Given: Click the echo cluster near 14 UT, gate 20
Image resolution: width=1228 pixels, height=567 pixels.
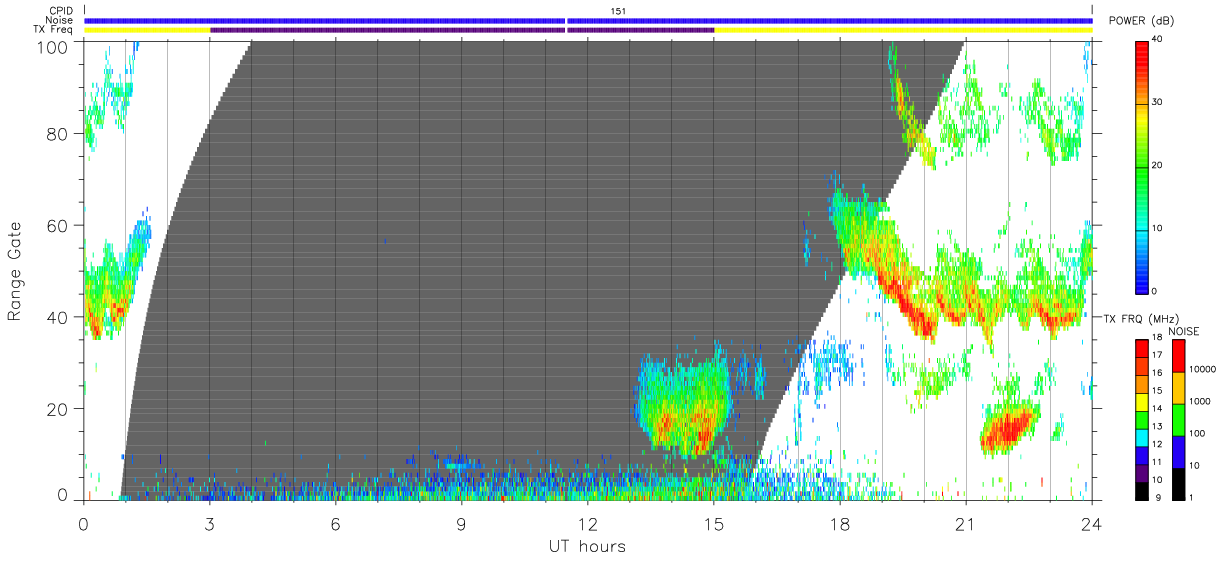Looking at the screenshot, I should coord(685,403).
